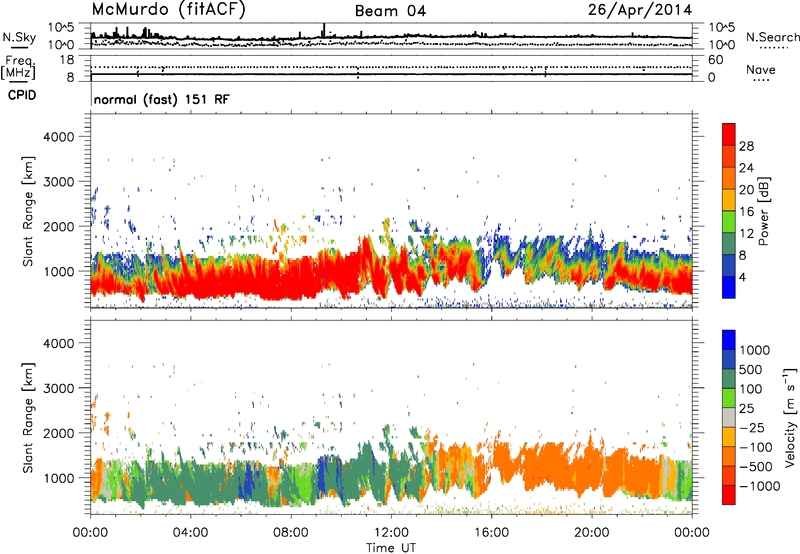Click the 4000 tick on the power panel axis
This screenshot has width=800, height=554.
(59, 137)
